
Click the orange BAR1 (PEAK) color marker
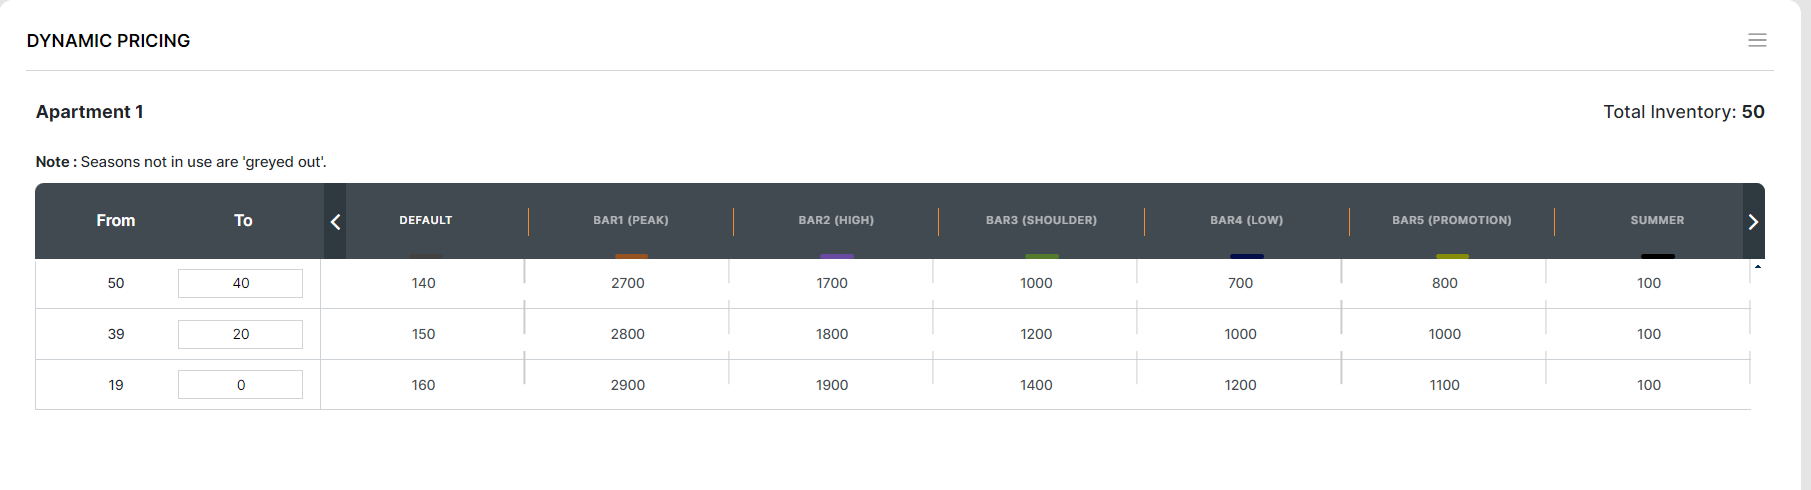coord(631,256)
